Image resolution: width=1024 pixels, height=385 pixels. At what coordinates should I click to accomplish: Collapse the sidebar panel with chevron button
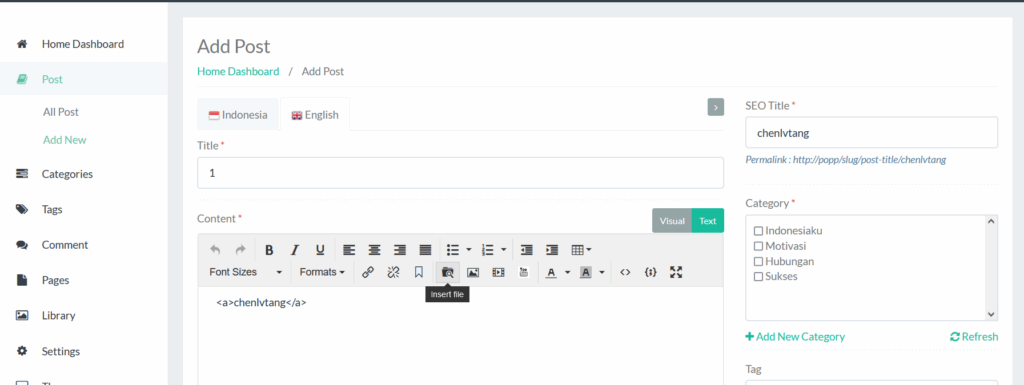(x=716, y=107)
